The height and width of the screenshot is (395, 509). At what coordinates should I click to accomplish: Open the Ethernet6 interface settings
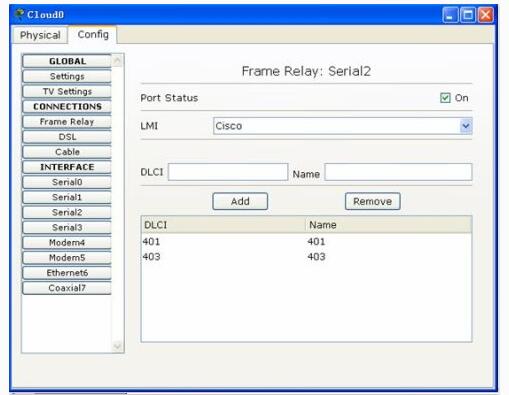click(x=67, y=273)
